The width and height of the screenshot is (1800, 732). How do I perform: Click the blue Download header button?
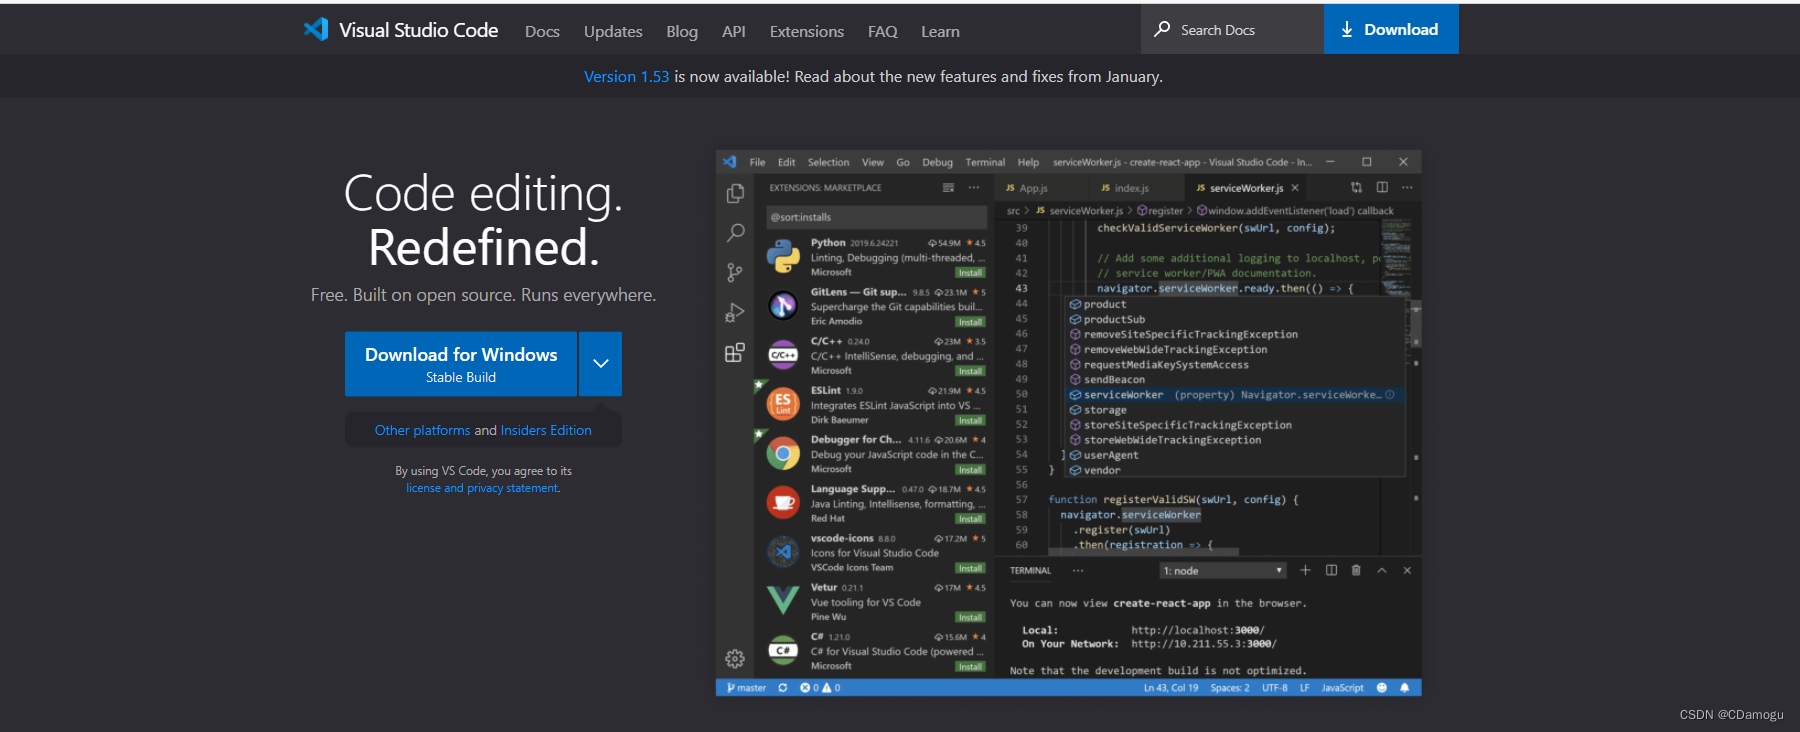[x=1391, y=29]
